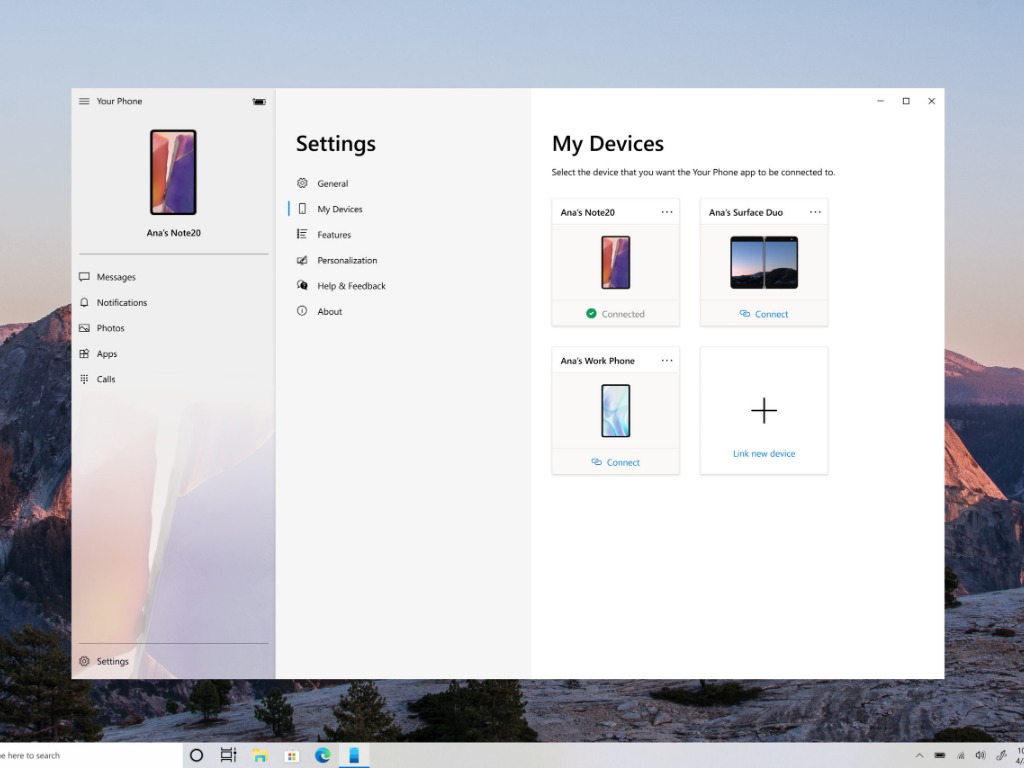Launch Microsoft Store from the taskbar
The width and height of the screenshot is (1024, 768).
pyautogui.click(x=291, y=756)
